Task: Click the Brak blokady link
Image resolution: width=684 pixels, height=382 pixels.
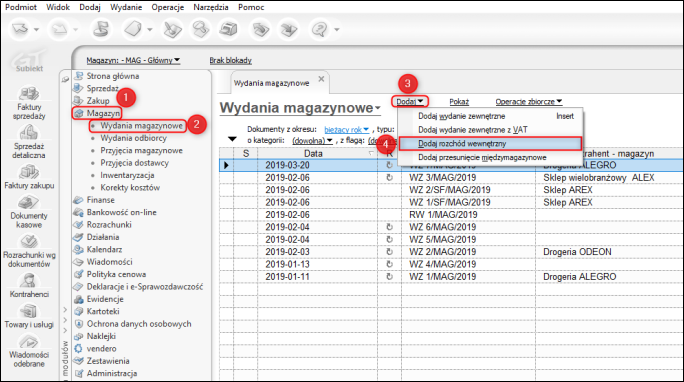Action: pos(230,60)
